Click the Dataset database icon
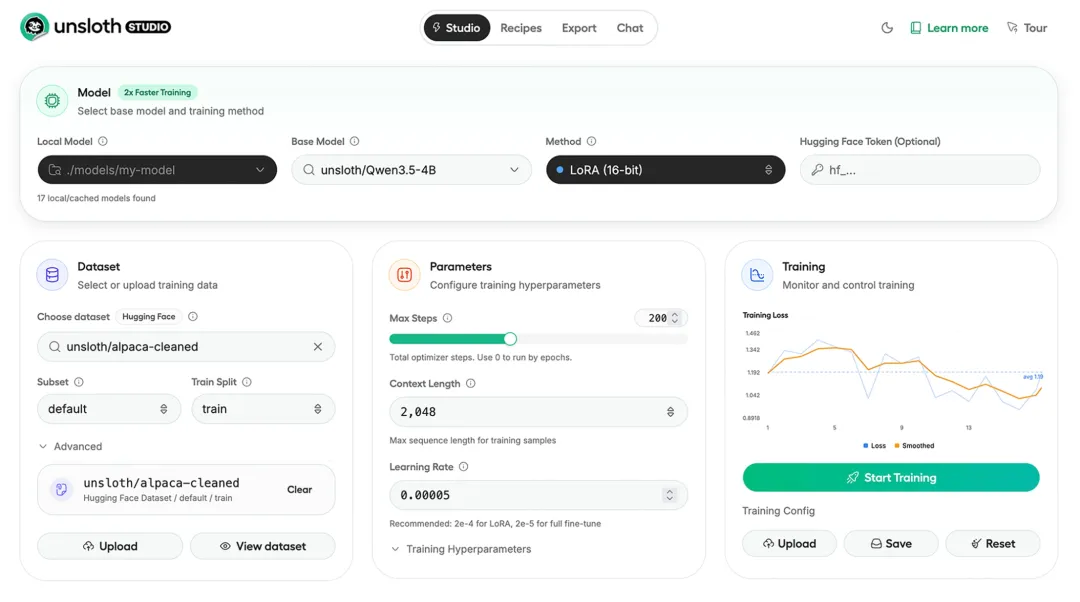This screenshot has height=602, width=1080. click(x=52, y=275)
